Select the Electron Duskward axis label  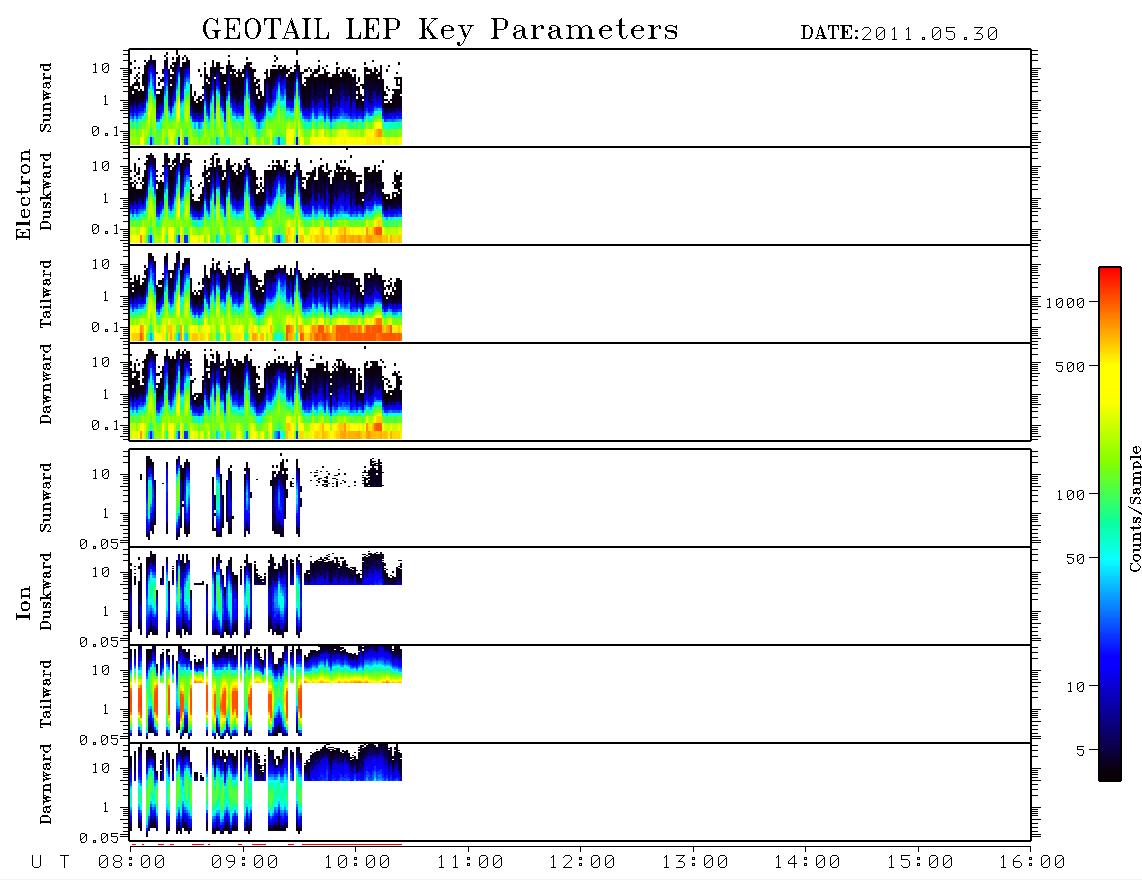point(46,192)
